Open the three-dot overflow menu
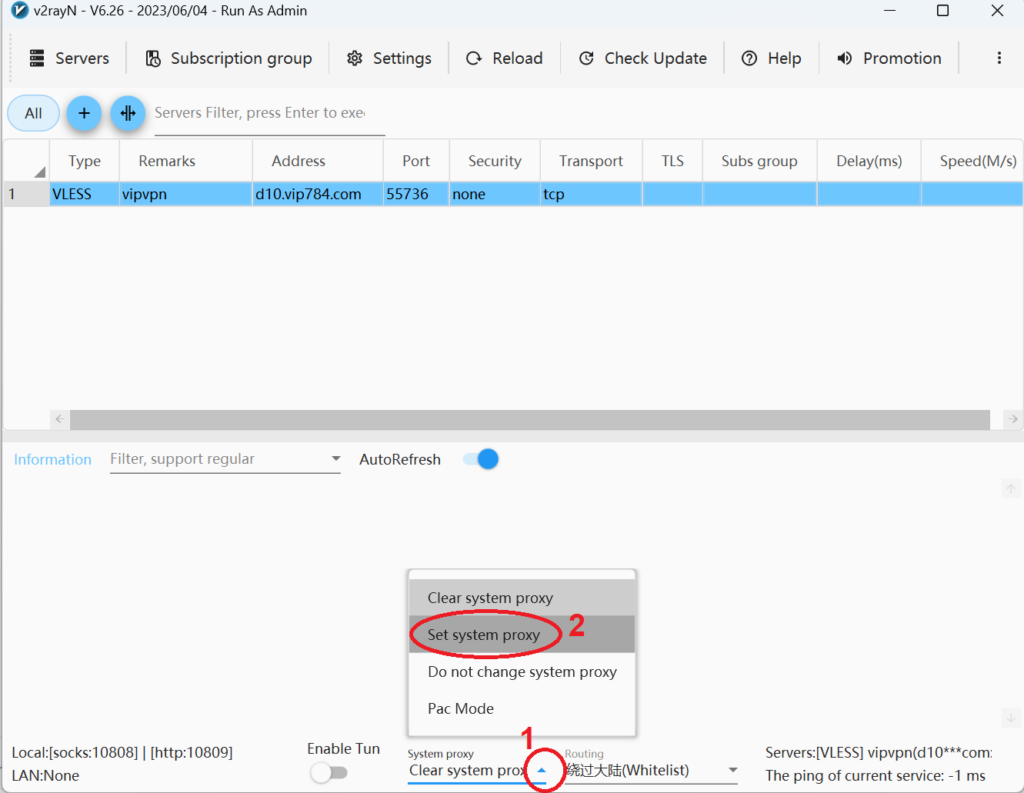The height and width of the screenshot is (793, 1024). pyautogui.click(x=998, y=58)
